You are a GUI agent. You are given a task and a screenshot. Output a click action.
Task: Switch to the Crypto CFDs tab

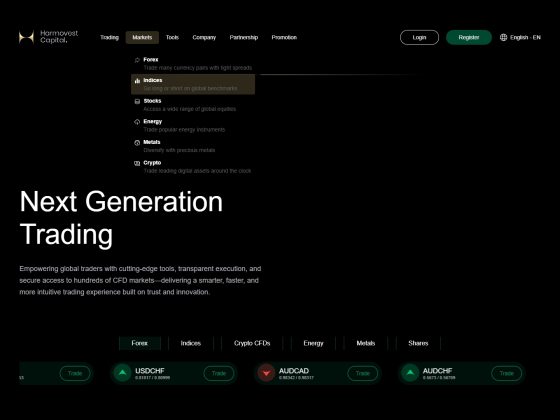point(252,343)
